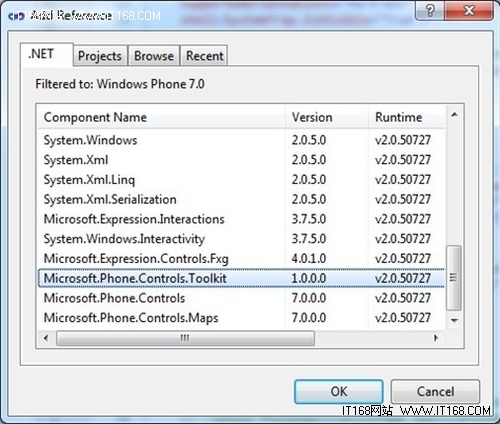Sort by Component Name column header

[x=162, y=117]
